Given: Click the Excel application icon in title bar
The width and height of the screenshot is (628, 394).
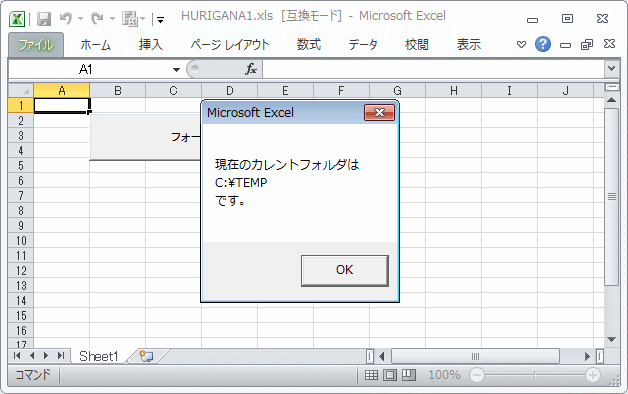Looking at the screenshot, I should pos(17,19).
